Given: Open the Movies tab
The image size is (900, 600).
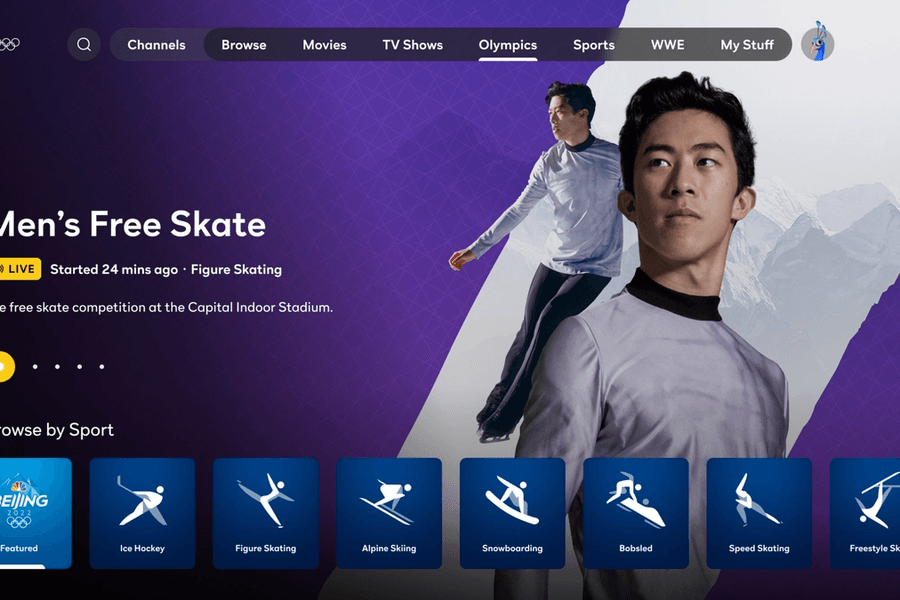Looking at the screenshot, I should click(325, 45).
